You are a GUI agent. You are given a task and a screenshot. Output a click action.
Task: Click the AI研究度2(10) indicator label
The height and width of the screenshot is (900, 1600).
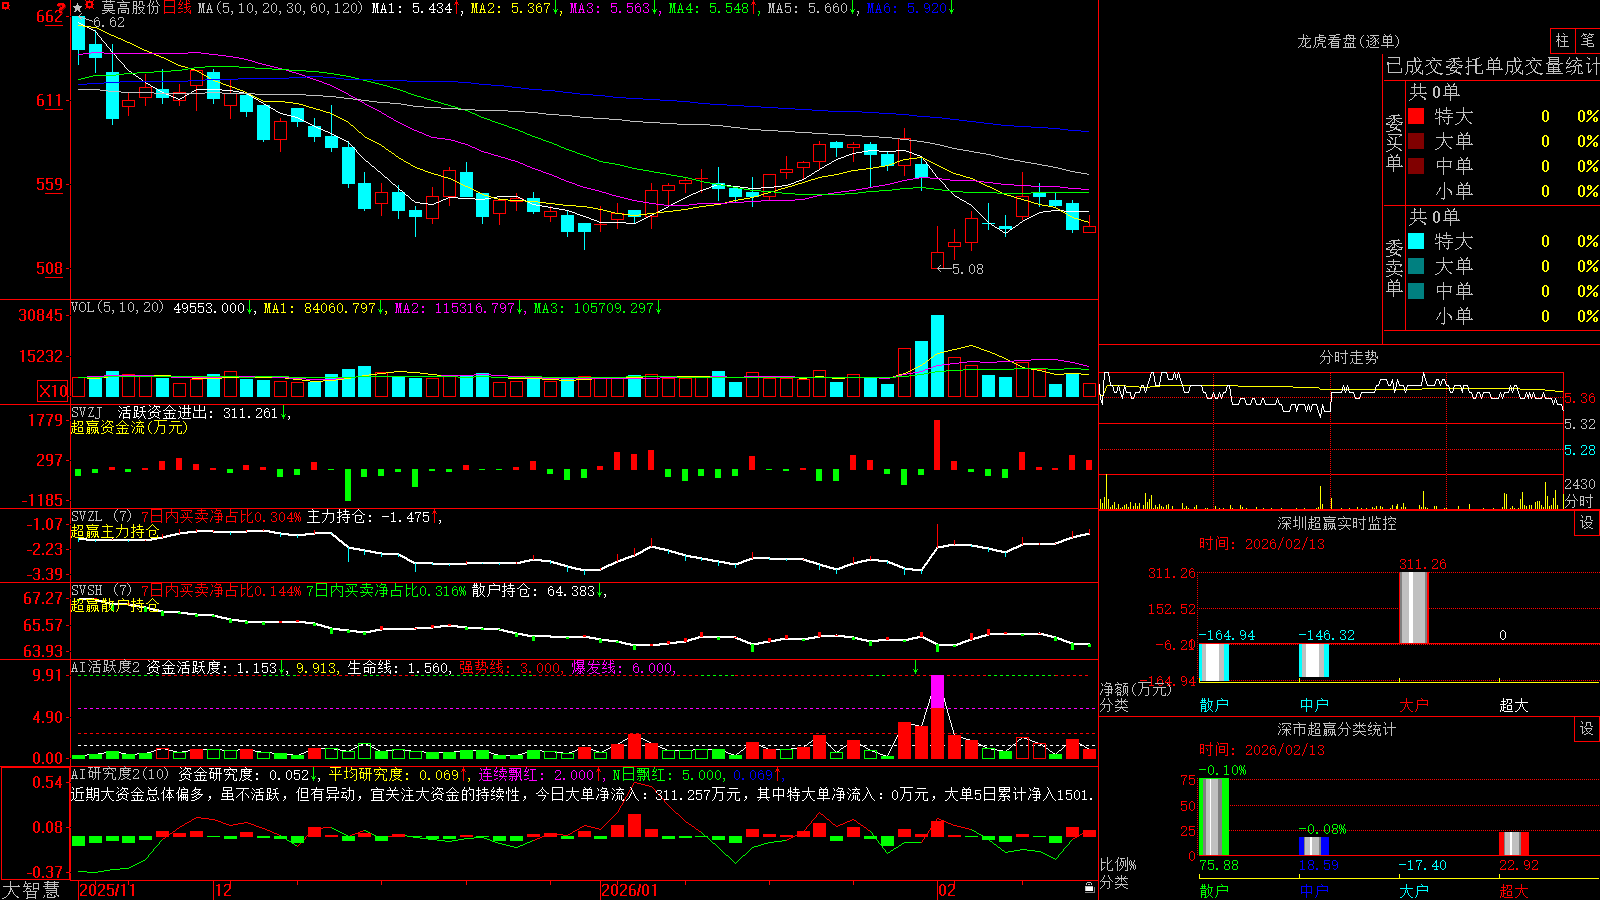121,775
